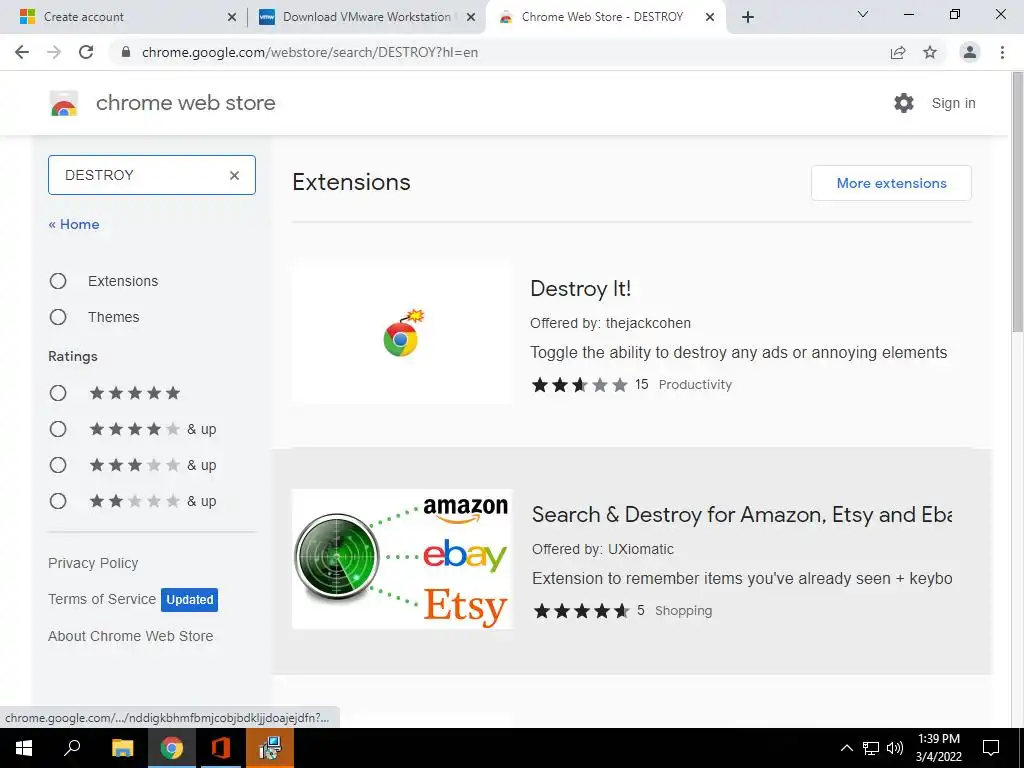Screen dimensions: 1024x768
Task: Click the Search & Destroy star rating
Action: point(581,611)
